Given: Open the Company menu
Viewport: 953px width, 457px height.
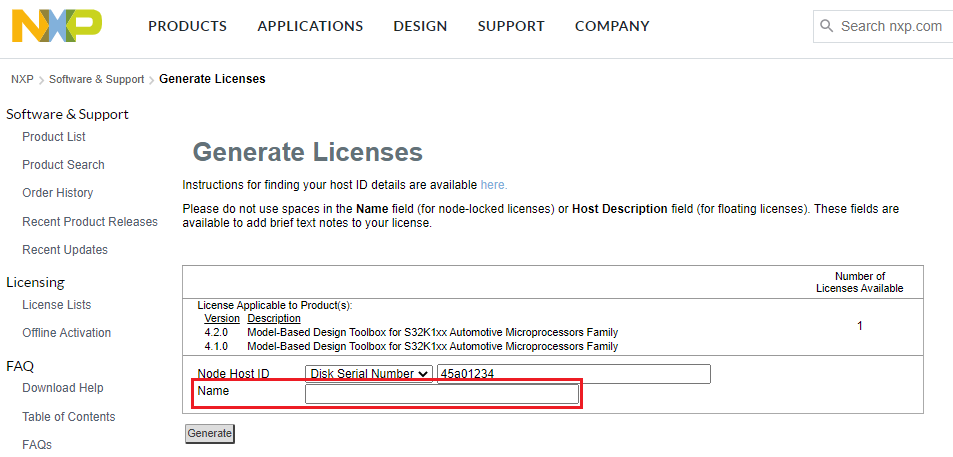Looking at the screenshot, I should tap(612, 26).
